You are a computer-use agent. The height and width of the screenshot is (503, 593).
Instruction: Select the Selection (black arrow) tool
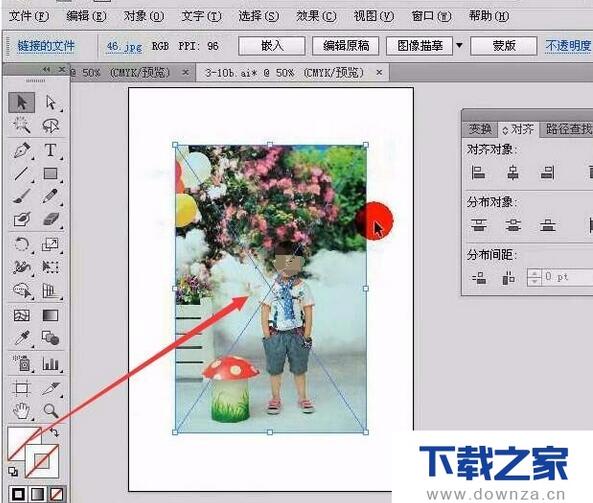coord(22,102)
